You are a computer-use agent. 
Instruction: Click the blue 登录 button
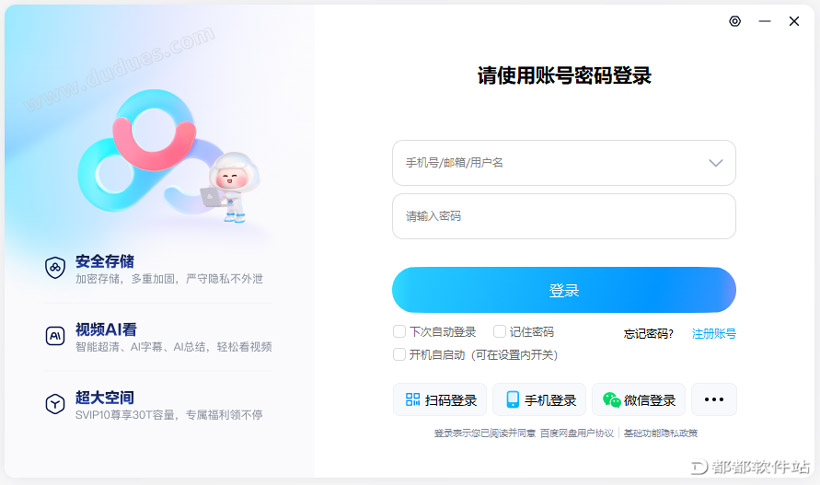tap(564, 290)
